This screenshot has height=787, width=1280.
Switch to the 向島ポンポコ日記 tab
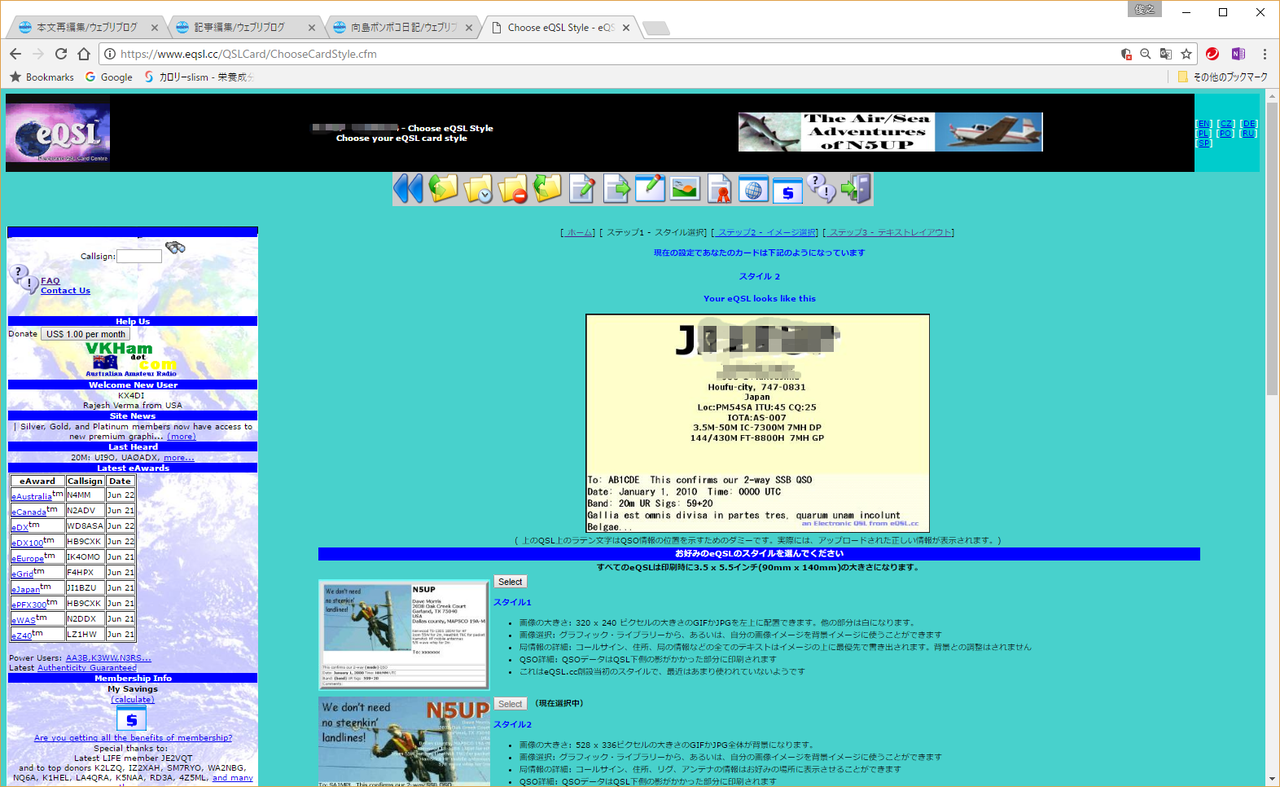coord(401,27)
